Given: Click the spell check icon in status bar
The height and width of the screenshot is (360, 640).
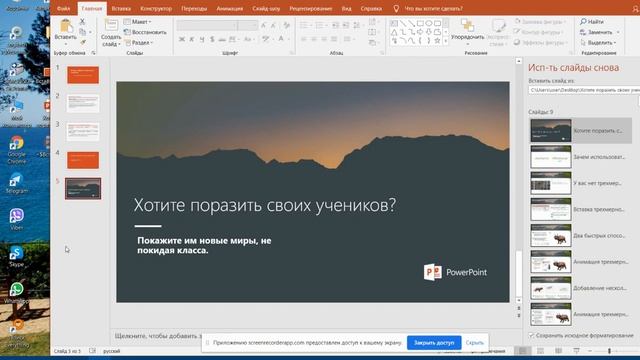Looking at the screenshot, I should coord(93,351).
